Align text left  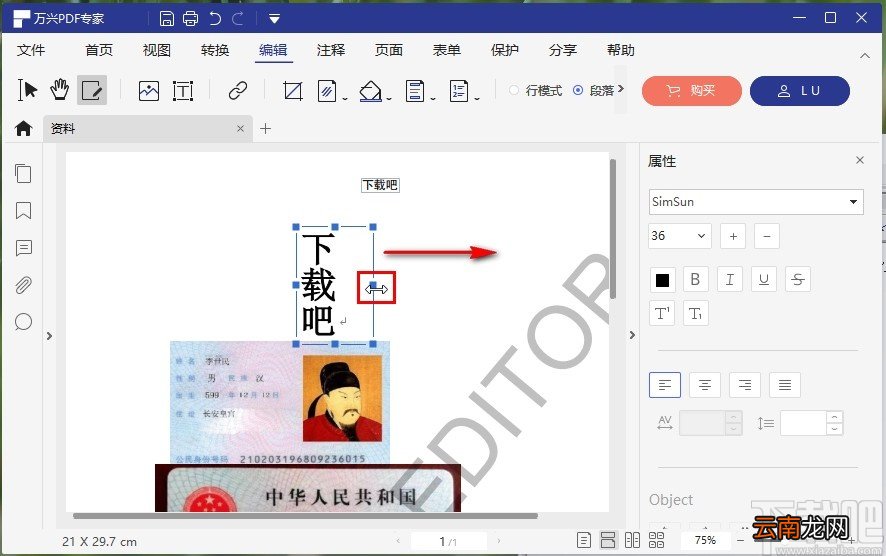tap(665, 385)
